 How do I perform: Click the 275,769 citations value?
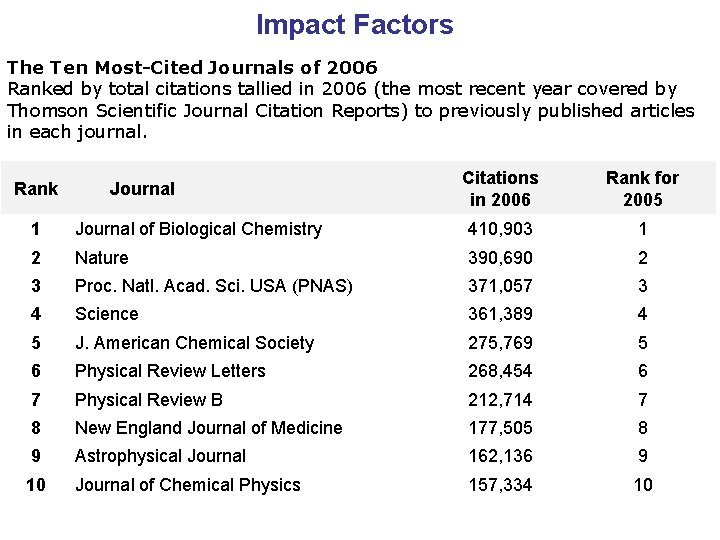point(500,343)
